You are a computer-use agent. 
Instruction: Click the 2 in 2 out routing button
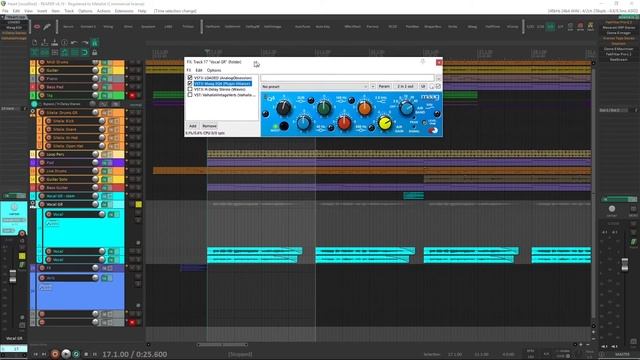(405, 87)
